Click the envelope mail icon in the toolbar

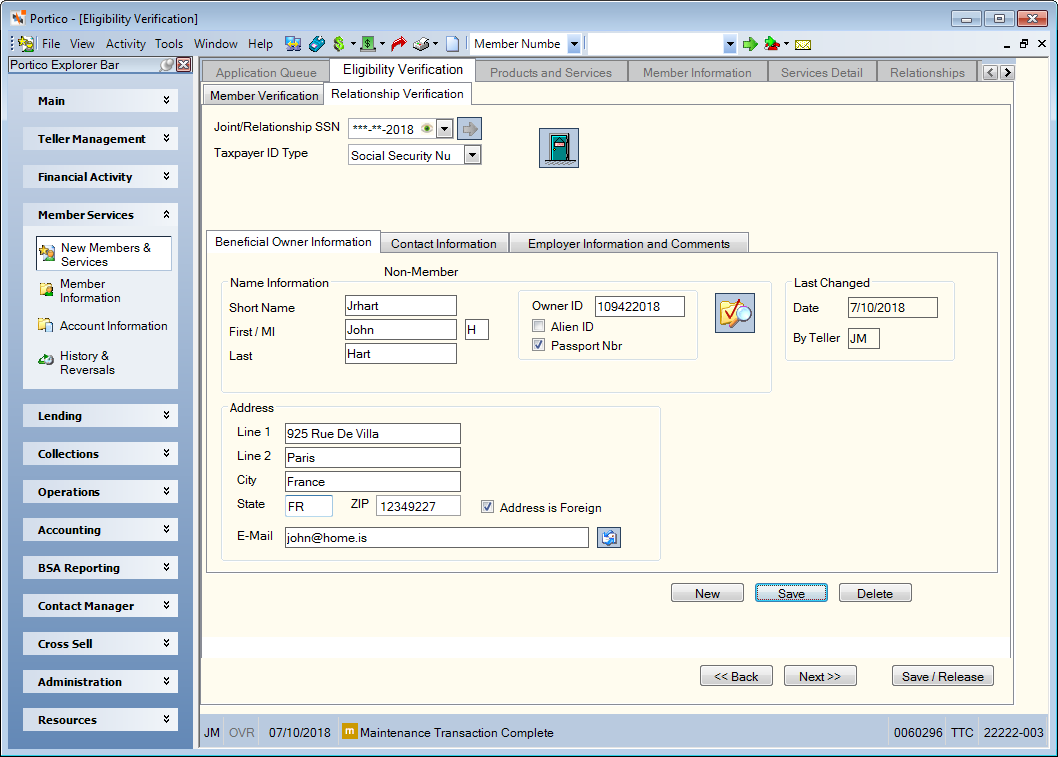(x=803, y=45)
